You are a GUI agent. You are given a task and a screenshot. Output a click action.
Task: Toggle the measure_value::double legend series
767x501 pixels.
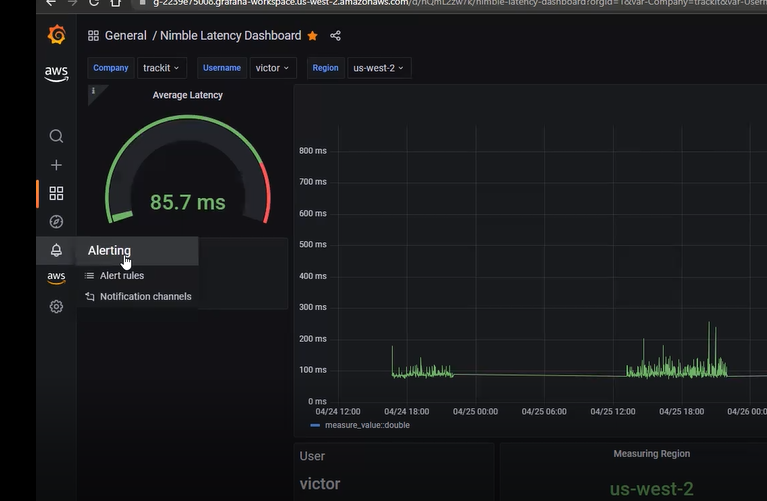point(367,425)
